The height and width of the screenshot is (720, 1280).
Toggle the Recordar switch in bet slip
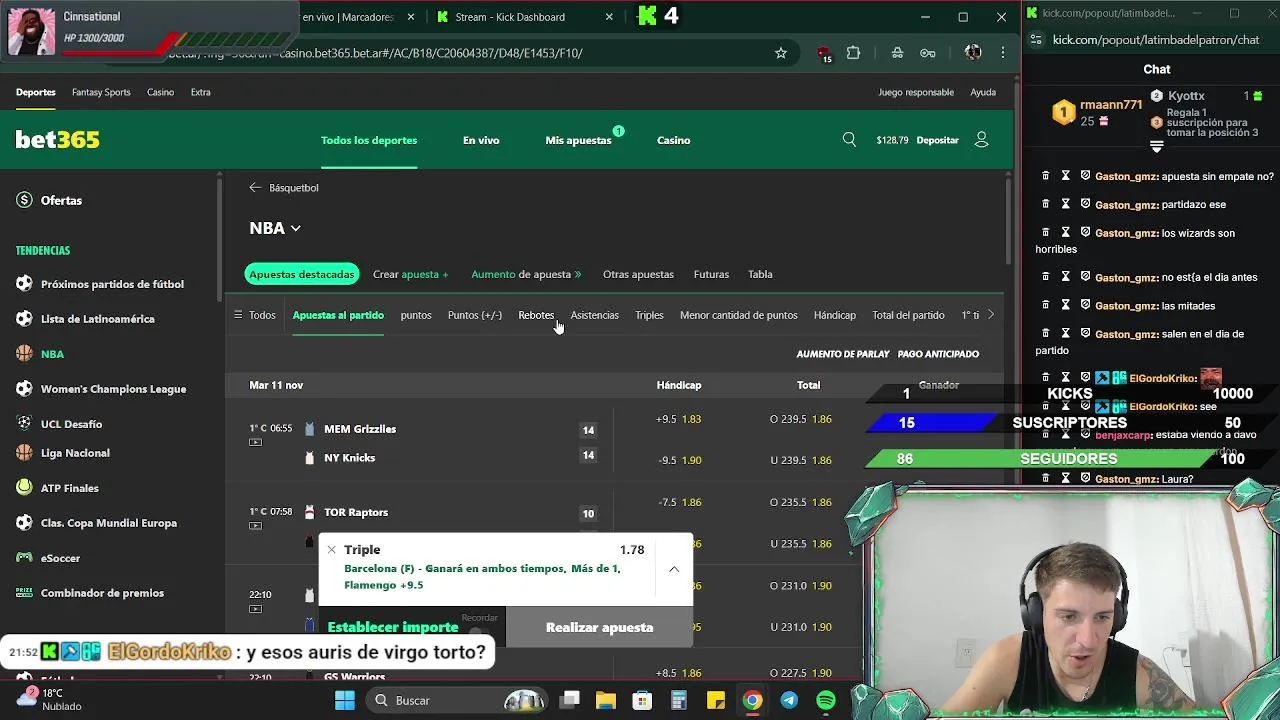(479, 630)
